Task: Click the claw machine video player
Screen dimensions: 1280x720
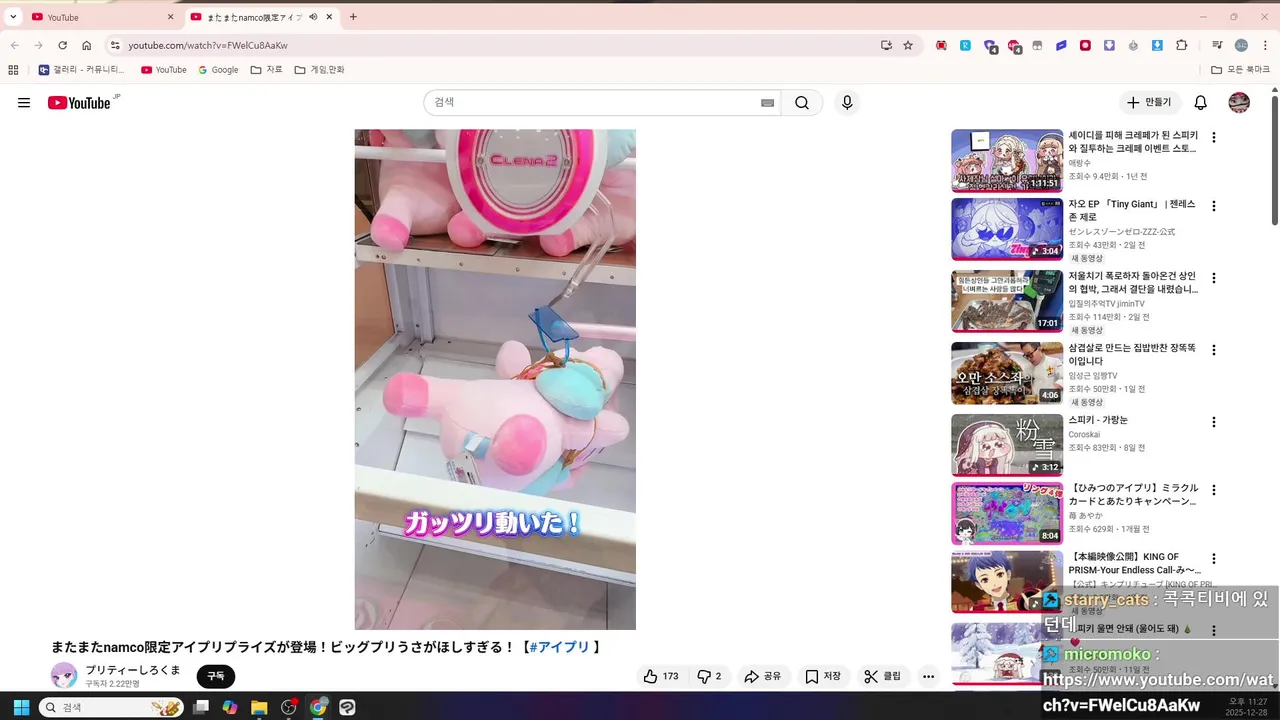Action: 495,379
